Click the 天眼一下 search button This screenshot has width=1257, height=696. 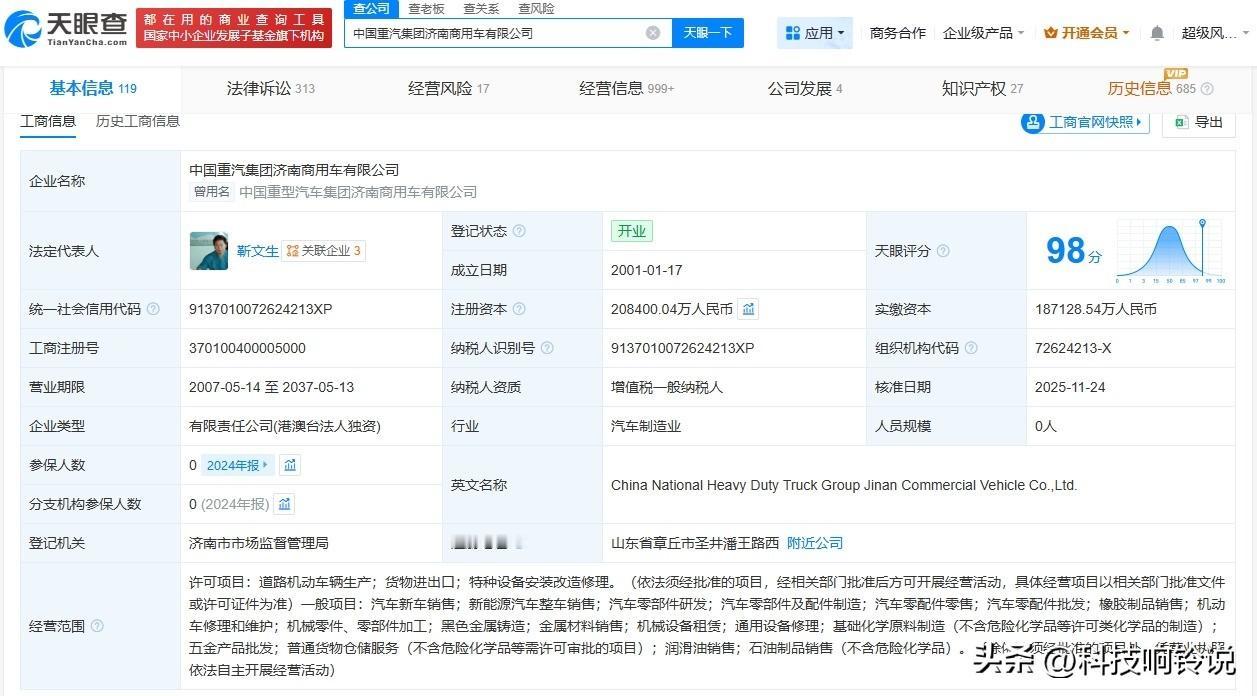tap(707, 33)
